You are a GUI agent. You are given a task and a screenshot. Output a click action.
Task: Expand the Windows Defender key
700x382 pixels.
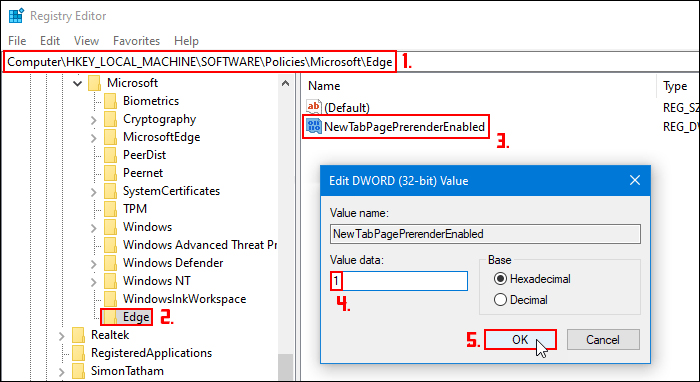(x=93, y=263)
